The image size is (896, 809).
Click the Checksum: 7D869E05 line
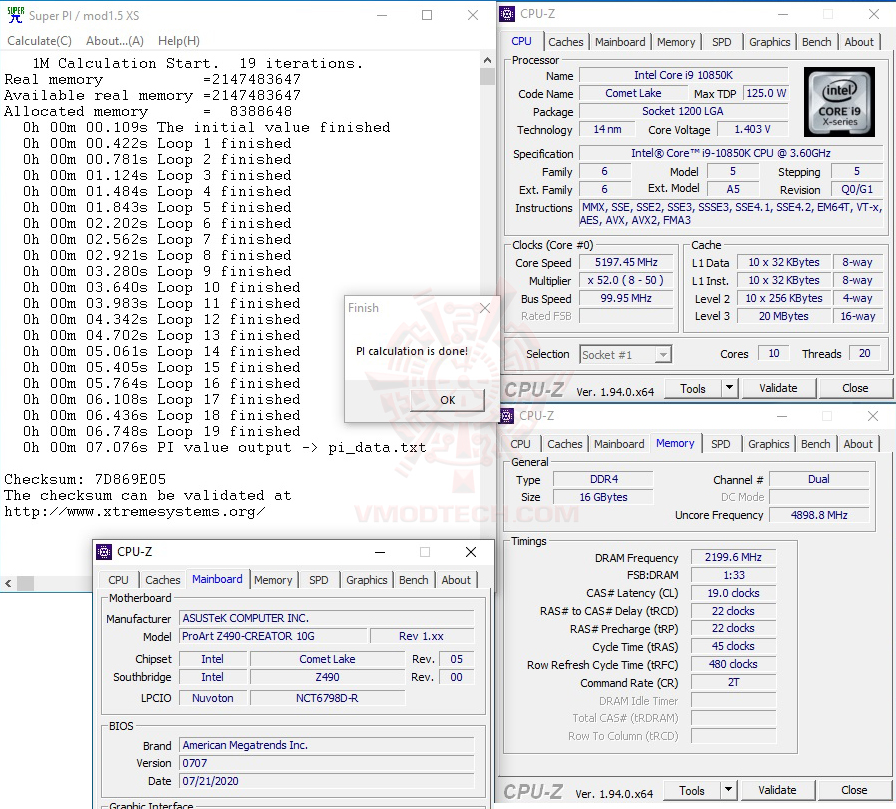click(x=85, y=479)
